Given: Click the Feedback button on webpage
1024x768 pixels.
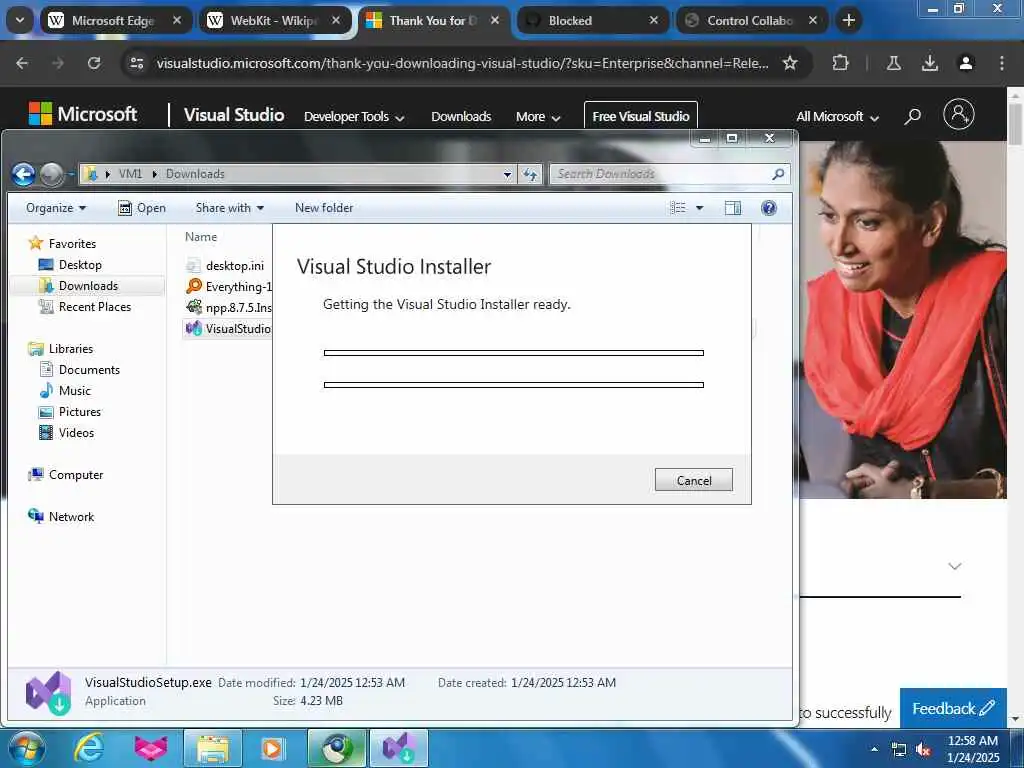Looking at the screenshot, I should click(x=953, y=708).
